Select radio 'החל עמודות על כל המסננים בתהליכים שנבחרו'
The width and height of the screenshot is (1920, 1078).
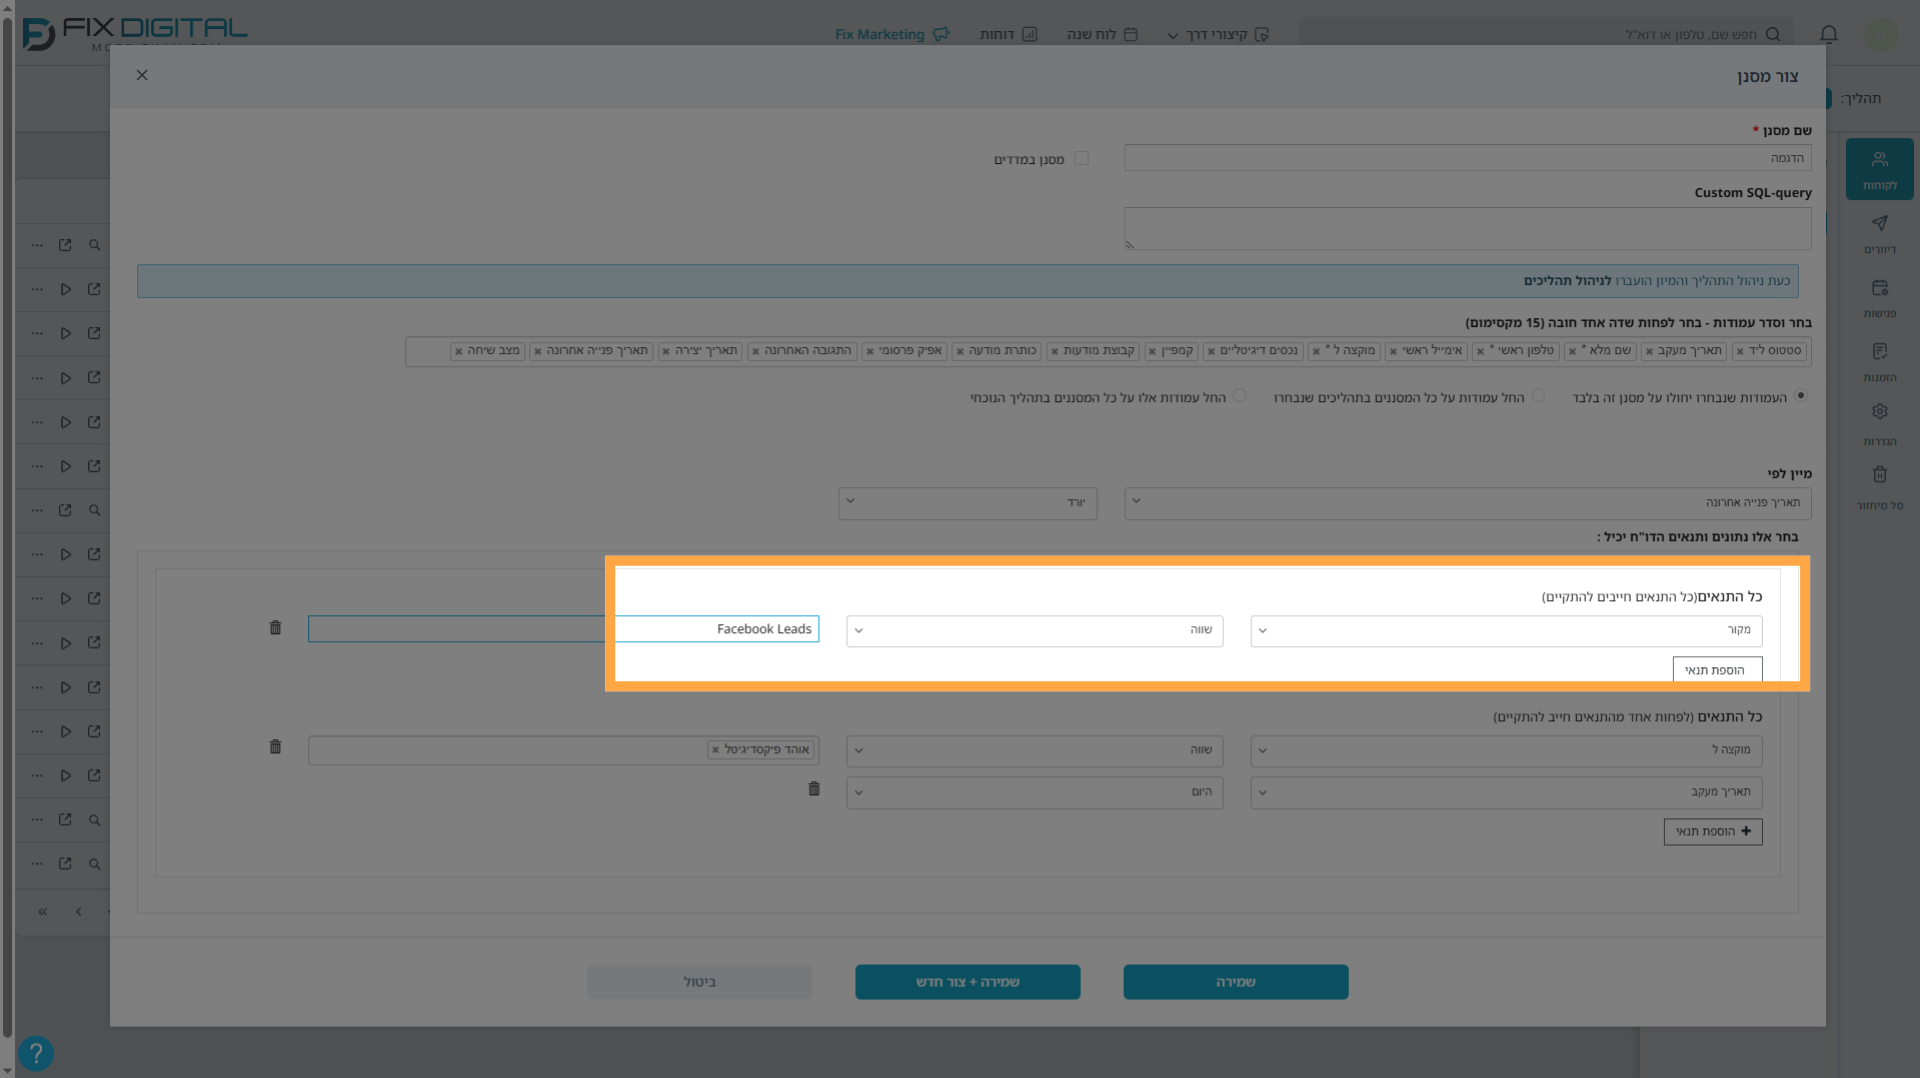coord(1538,396)
